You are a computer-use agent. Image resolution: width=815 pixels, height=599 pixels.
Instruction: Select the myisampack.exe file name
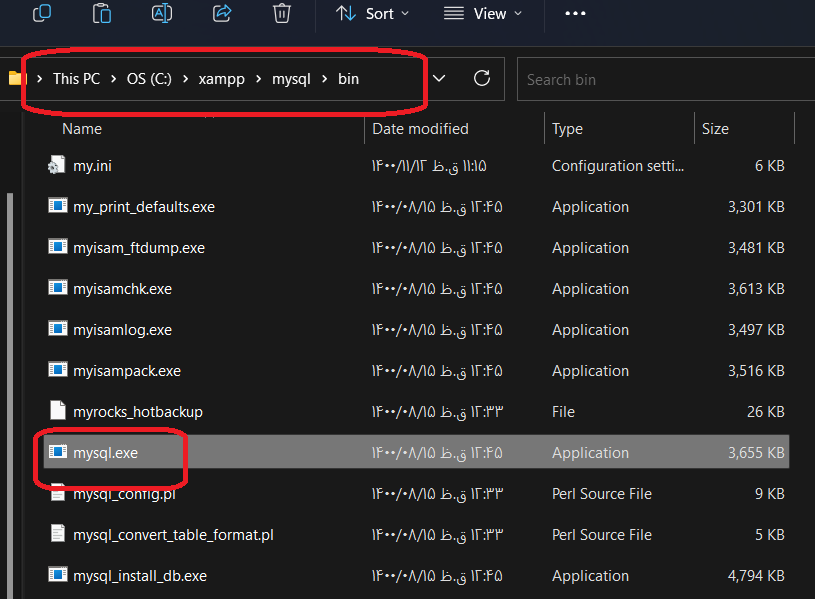point(127,371)
